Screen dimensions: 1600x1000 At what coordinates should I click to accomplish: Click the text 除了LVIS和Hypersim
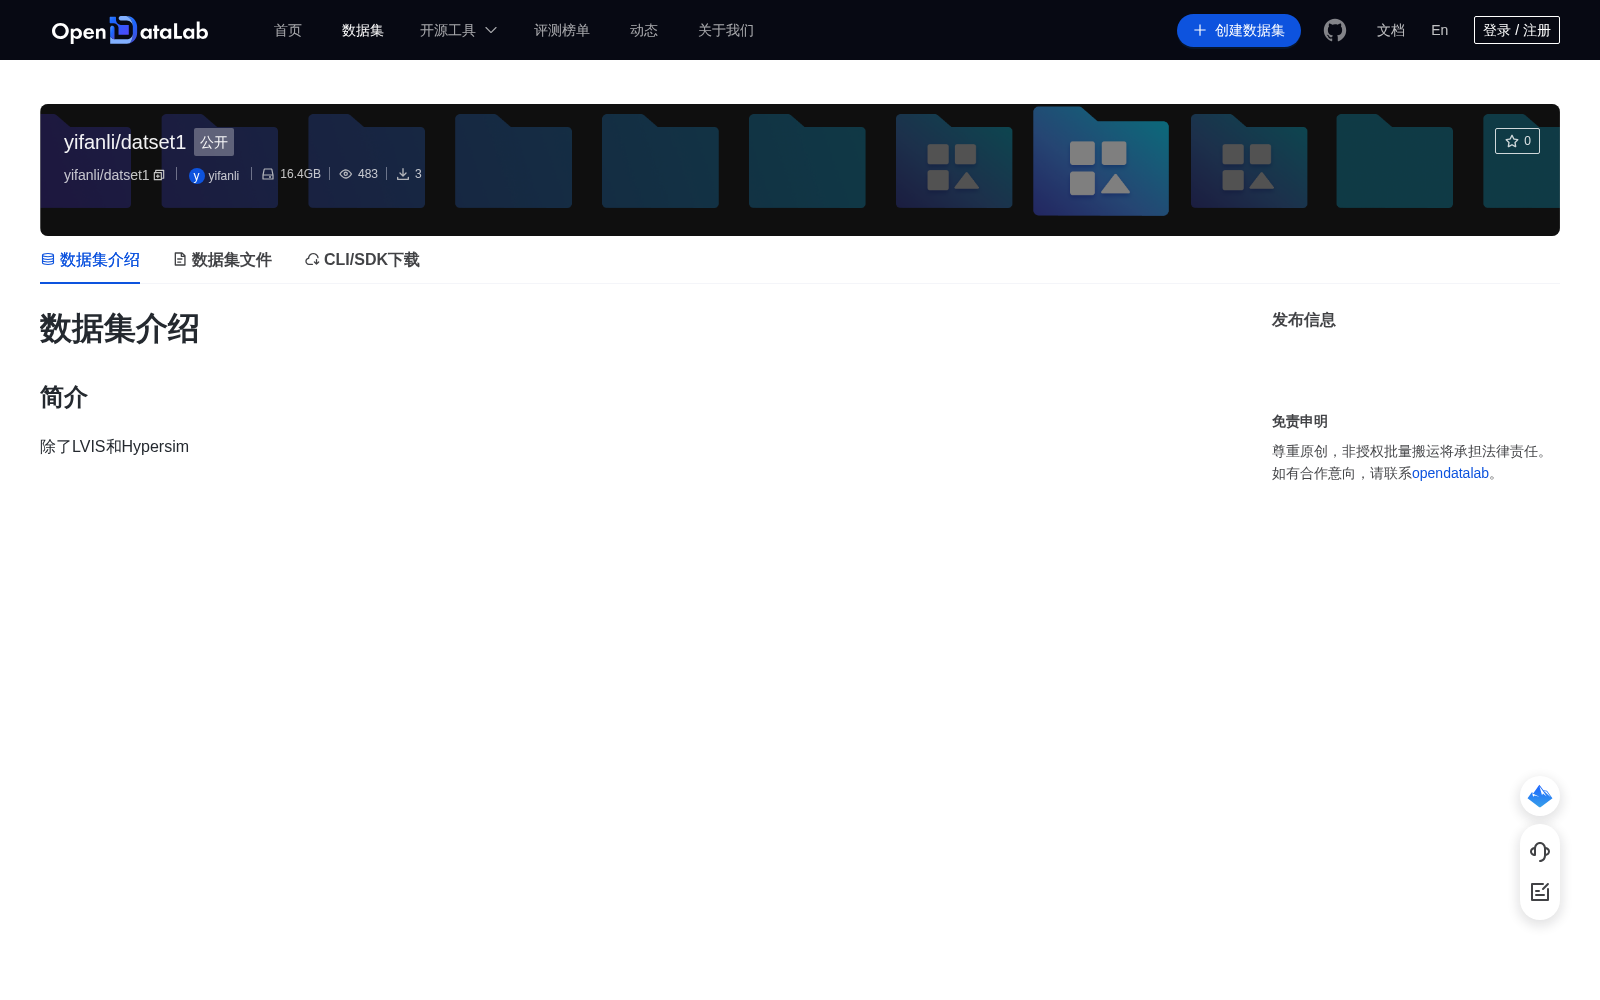pos(115,447)
